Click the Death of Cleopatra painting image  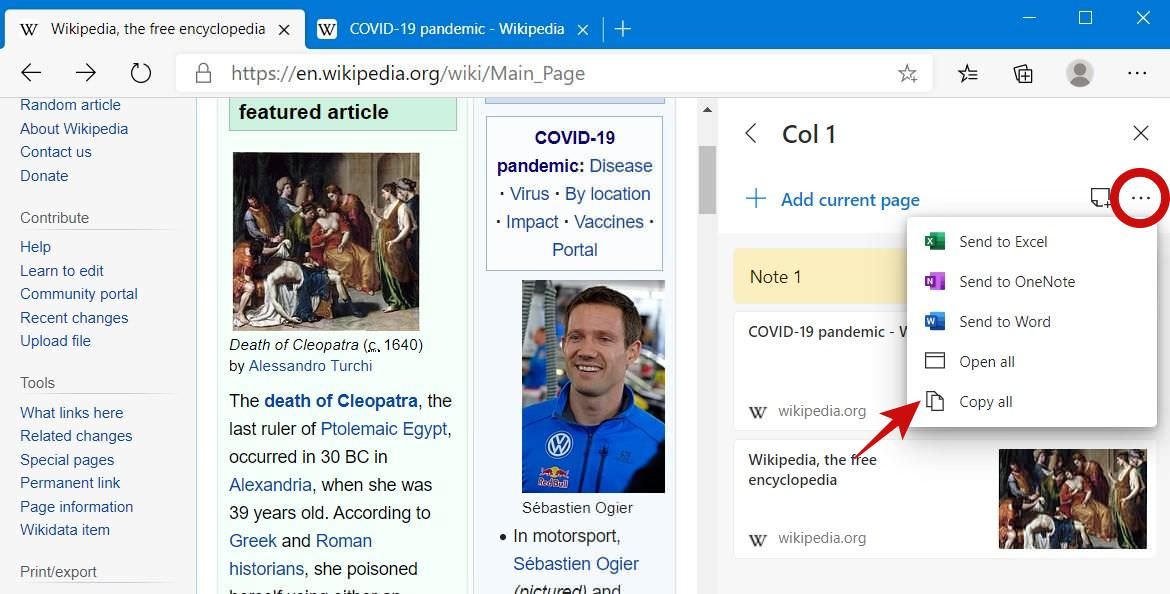[x=326, y=241]
